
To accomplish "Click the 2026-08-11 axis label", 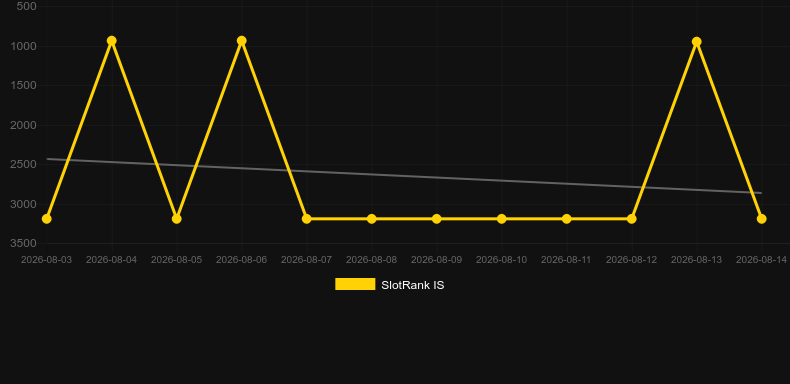I will (566, 260).
